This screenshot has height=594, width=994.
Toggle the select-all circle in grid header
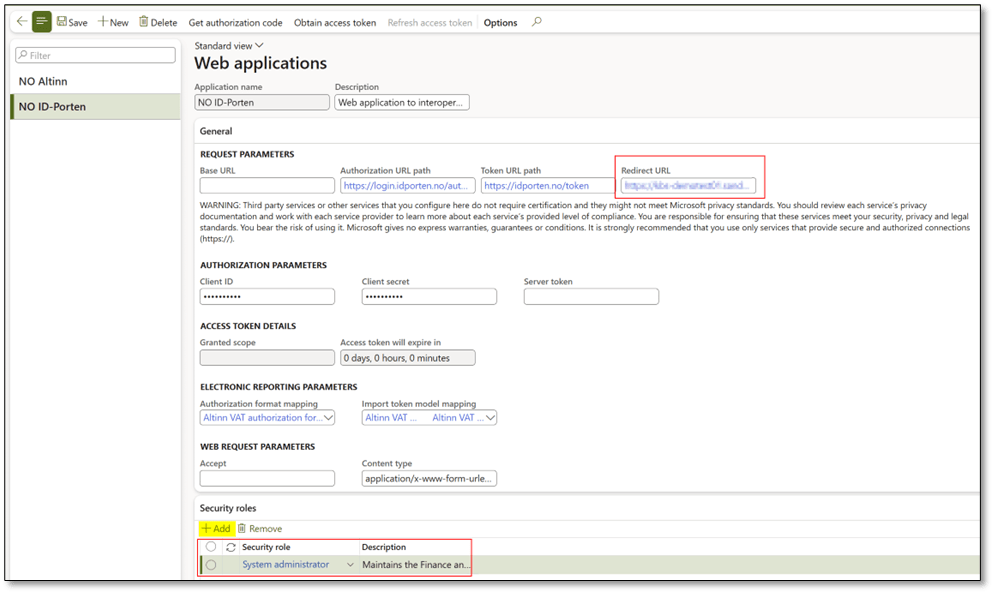pos(211,547)
